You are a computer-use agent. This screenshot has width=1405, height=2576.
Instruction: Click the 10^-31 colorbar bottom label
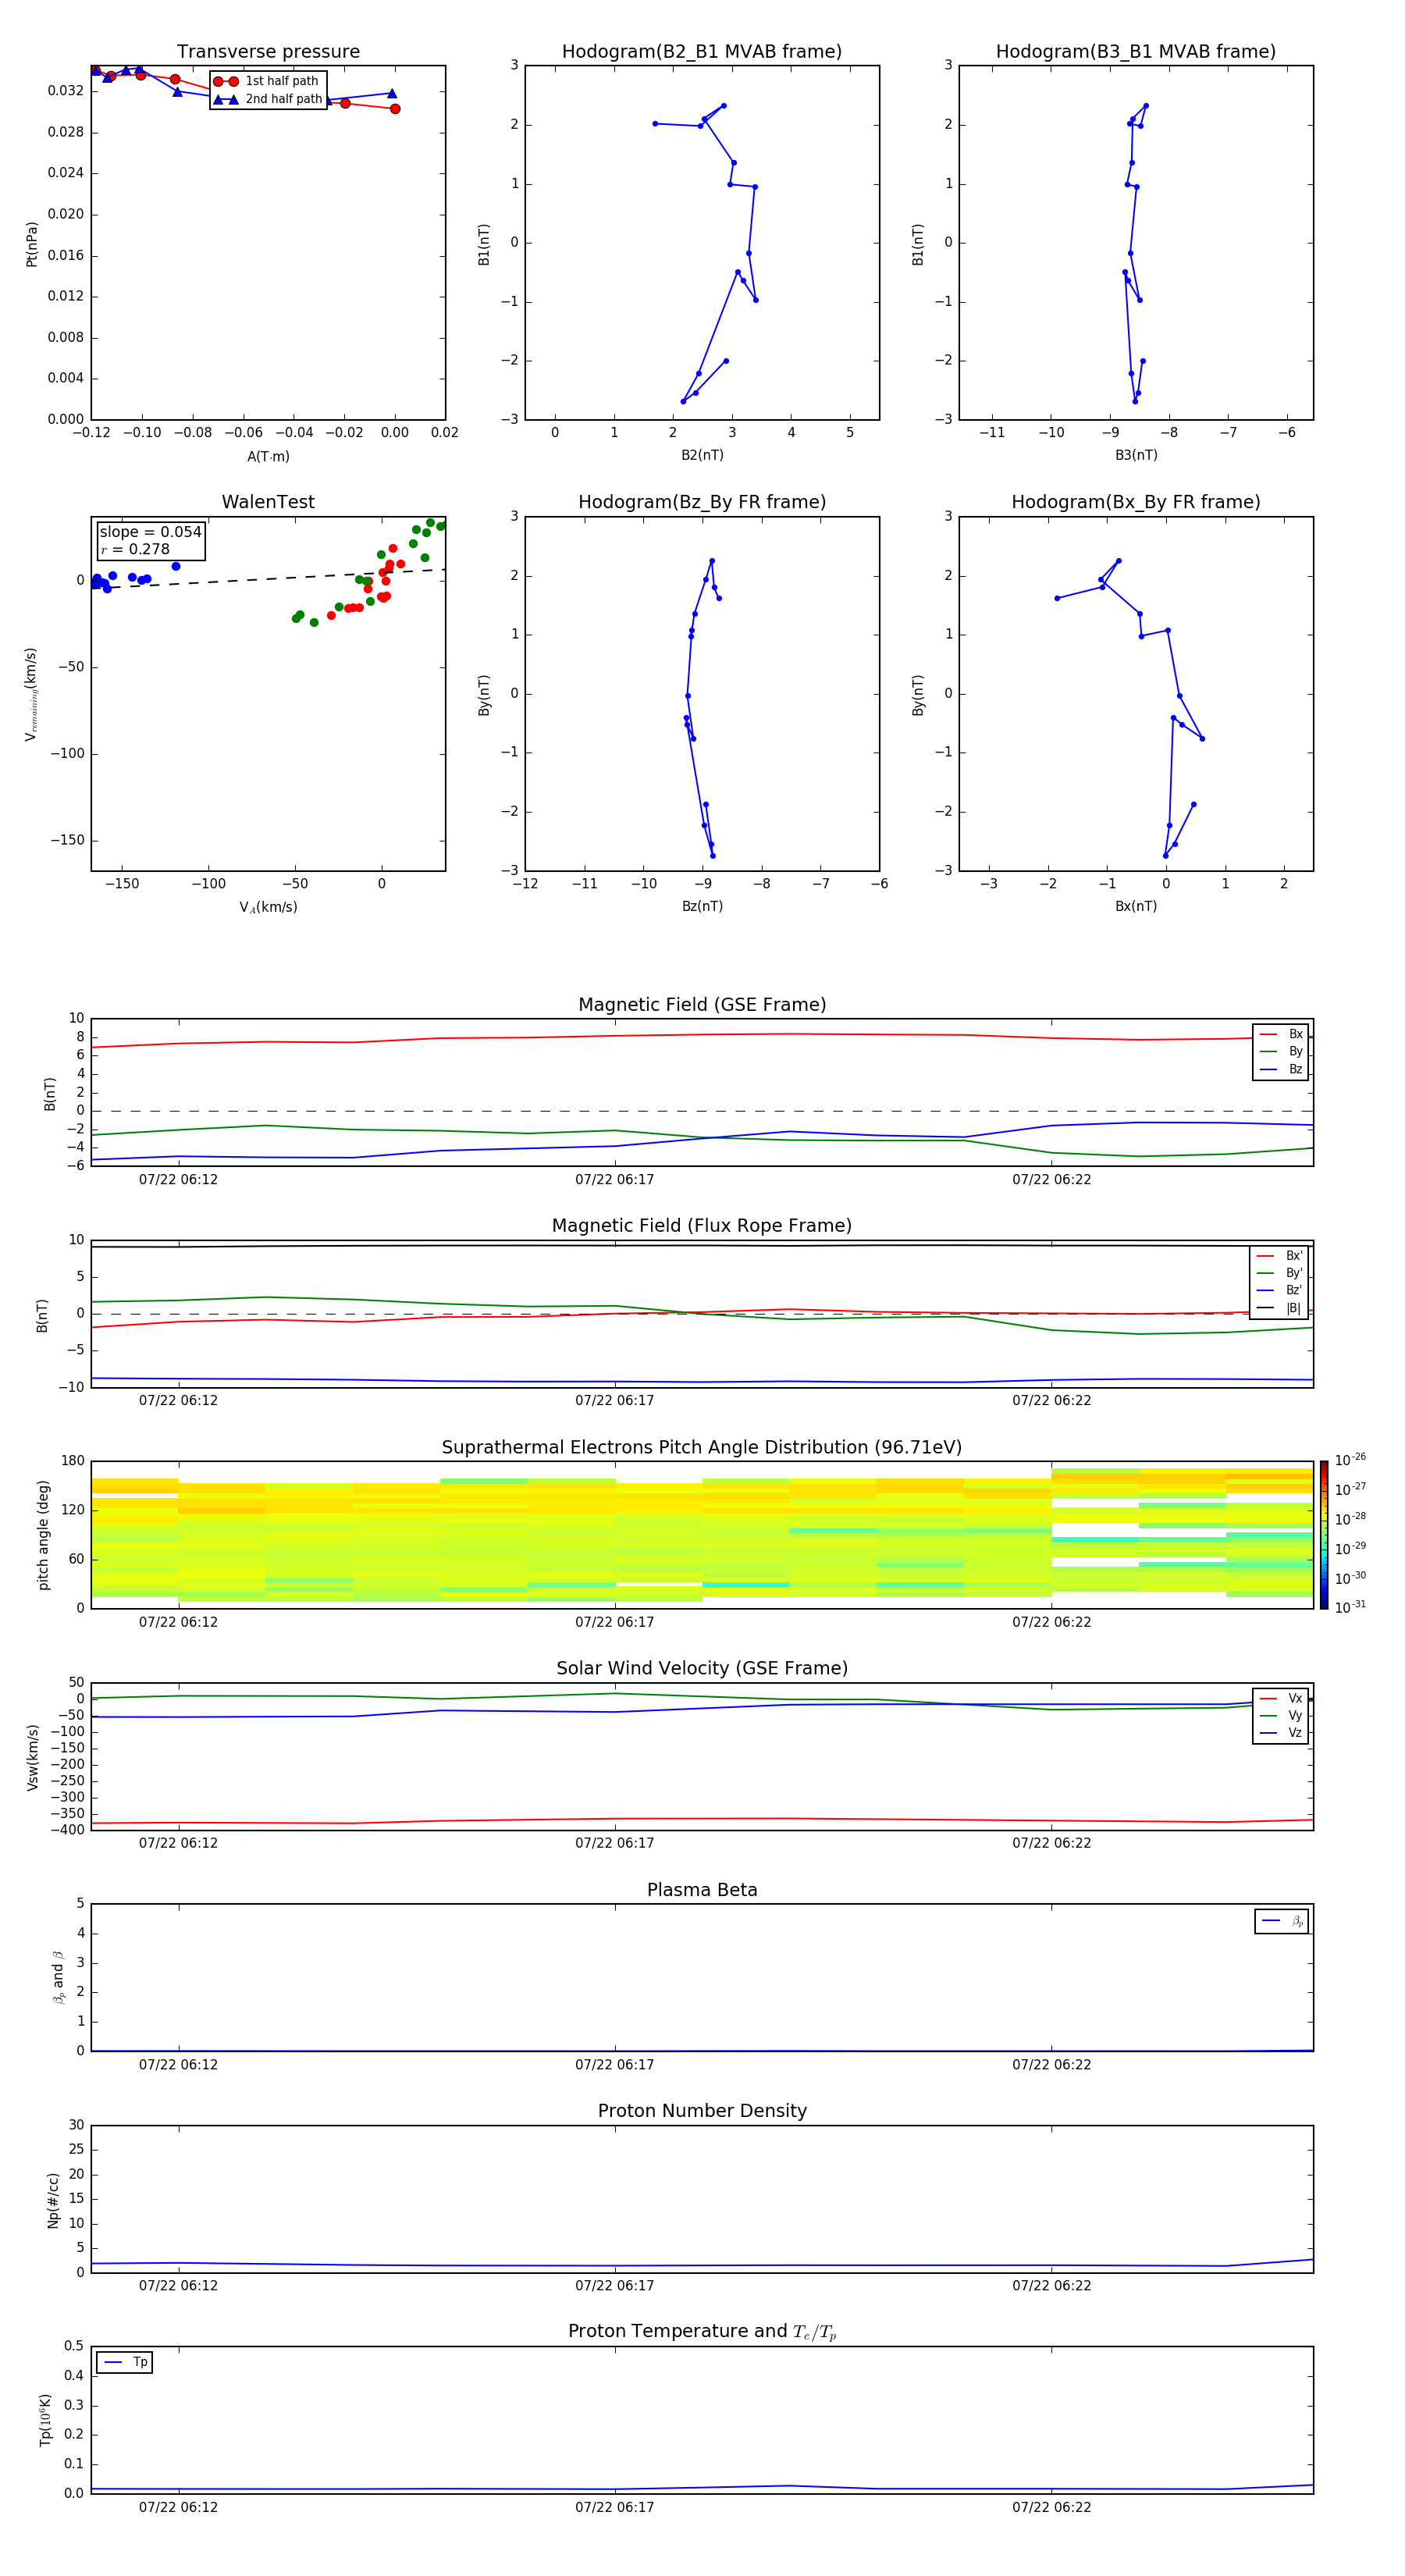tap(1350, 1607)
